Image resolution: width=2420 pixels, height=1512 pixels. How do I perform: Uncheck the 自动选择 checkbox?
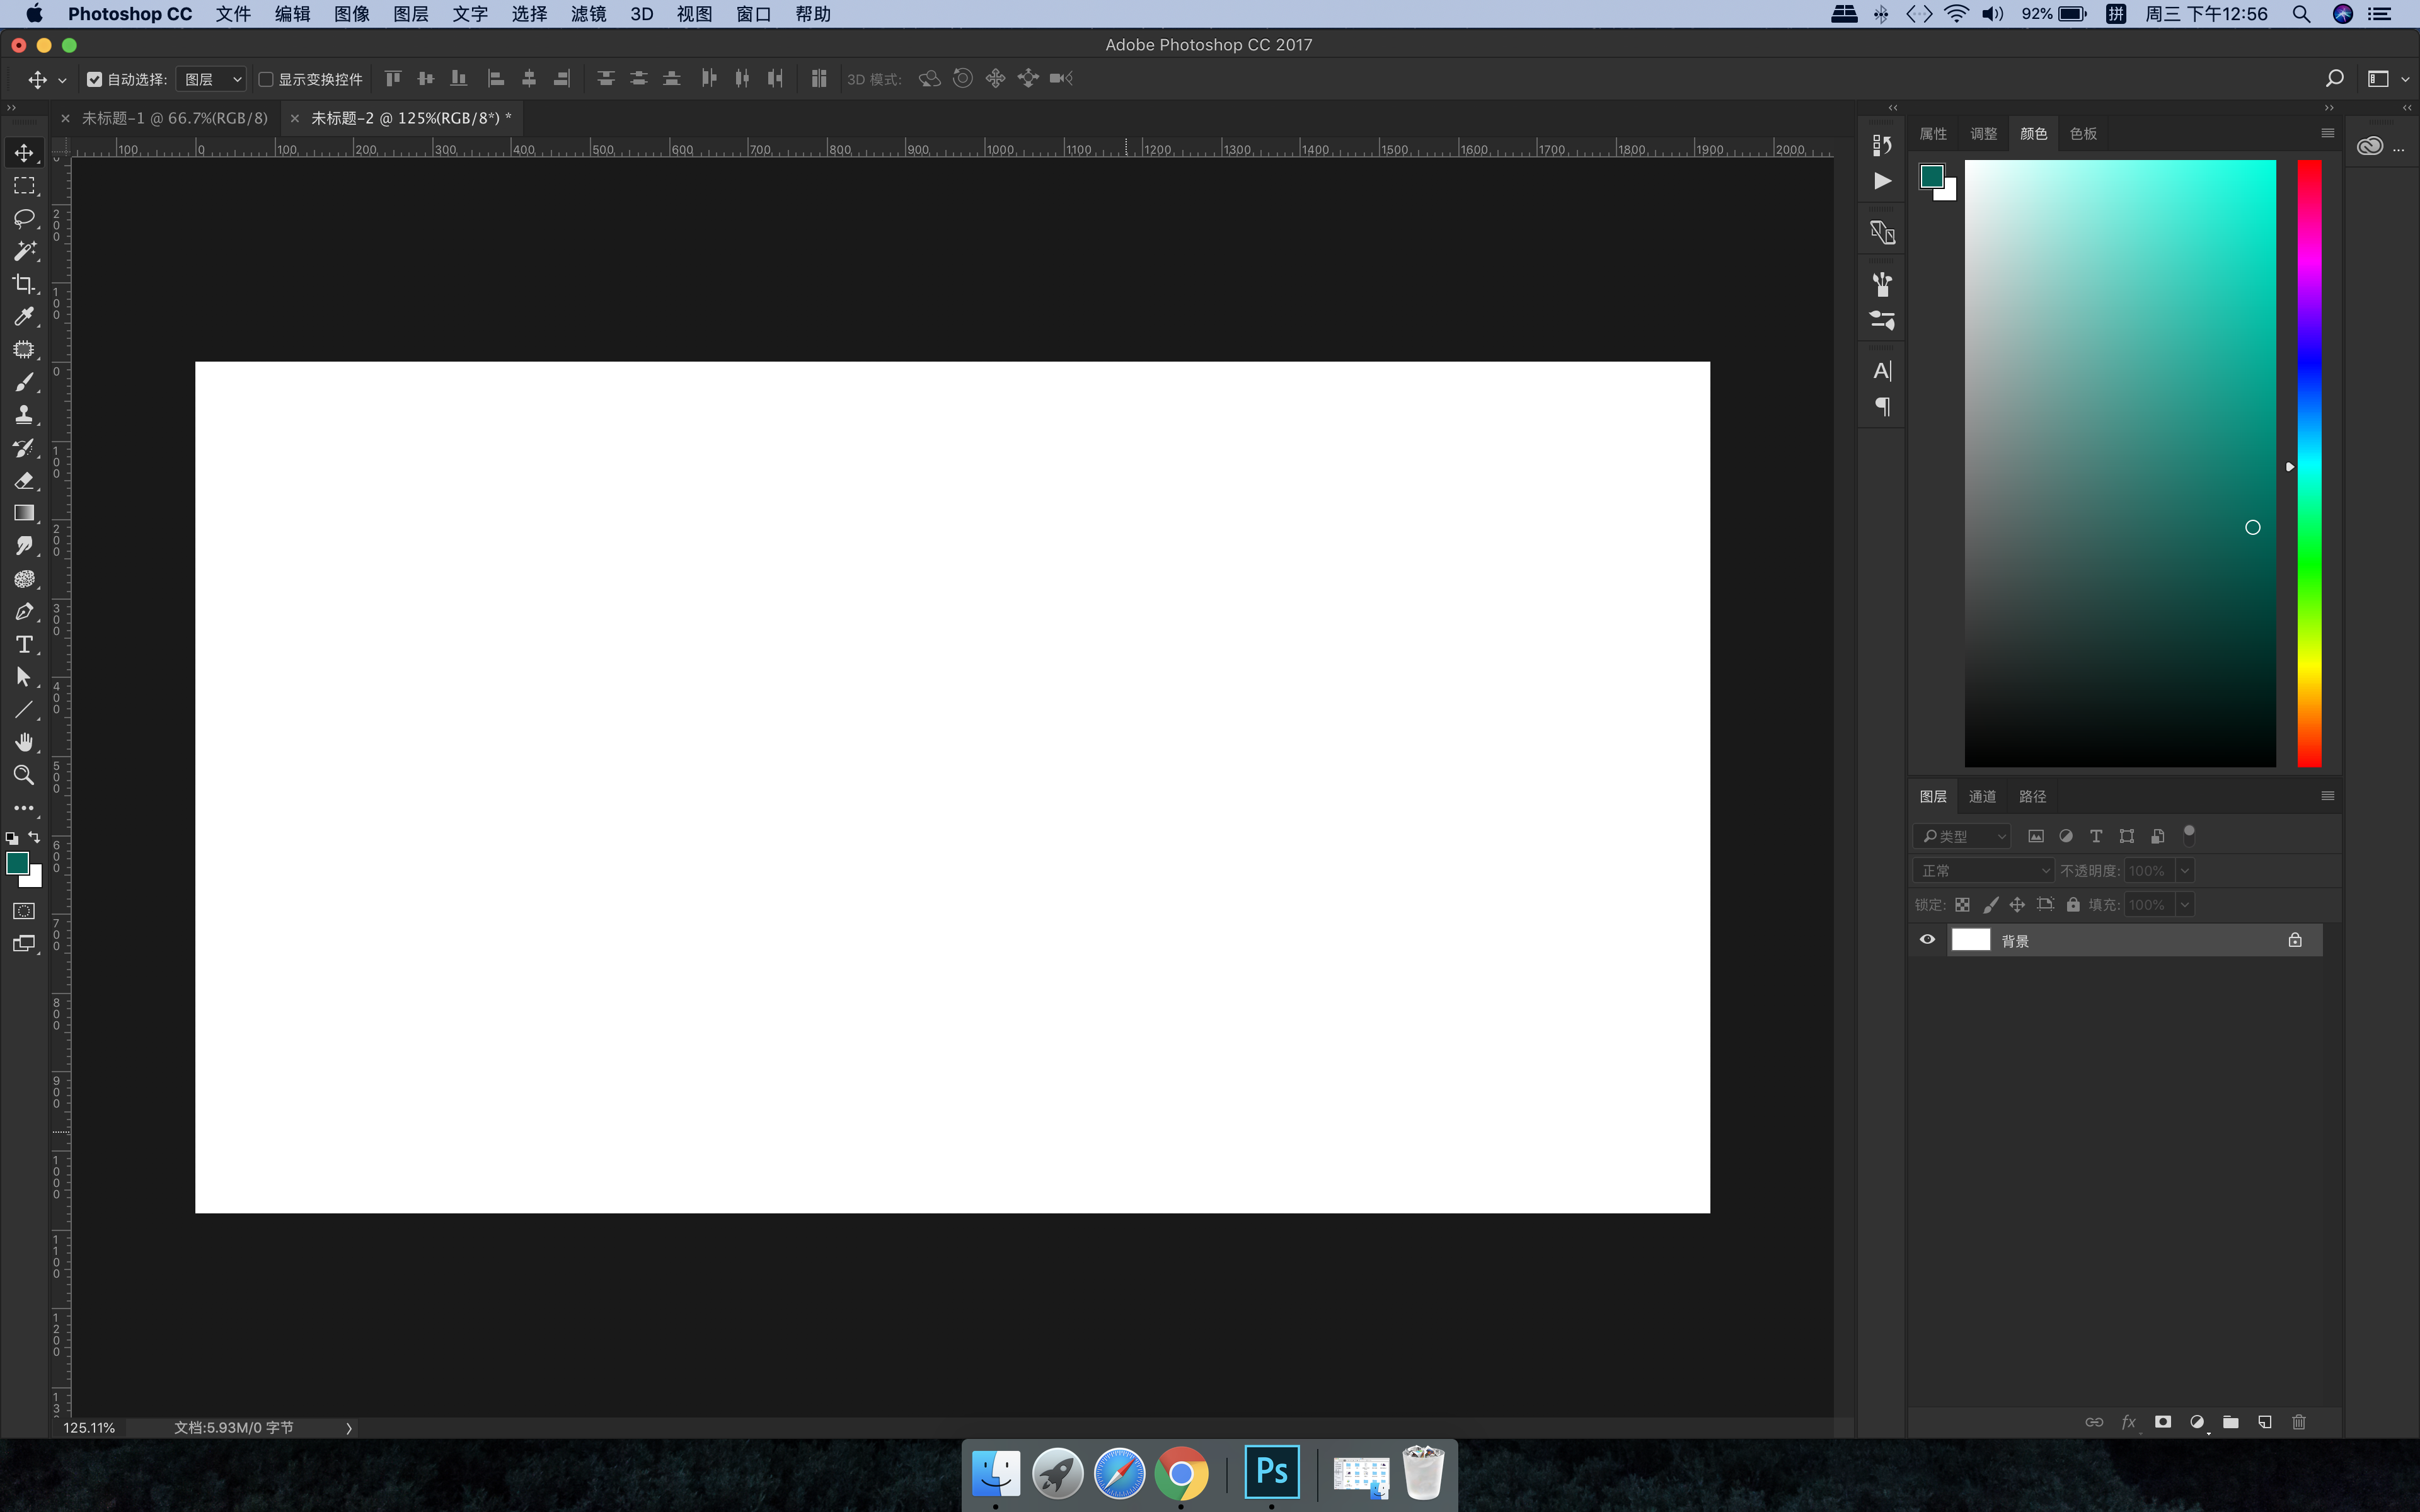point(95,79)
